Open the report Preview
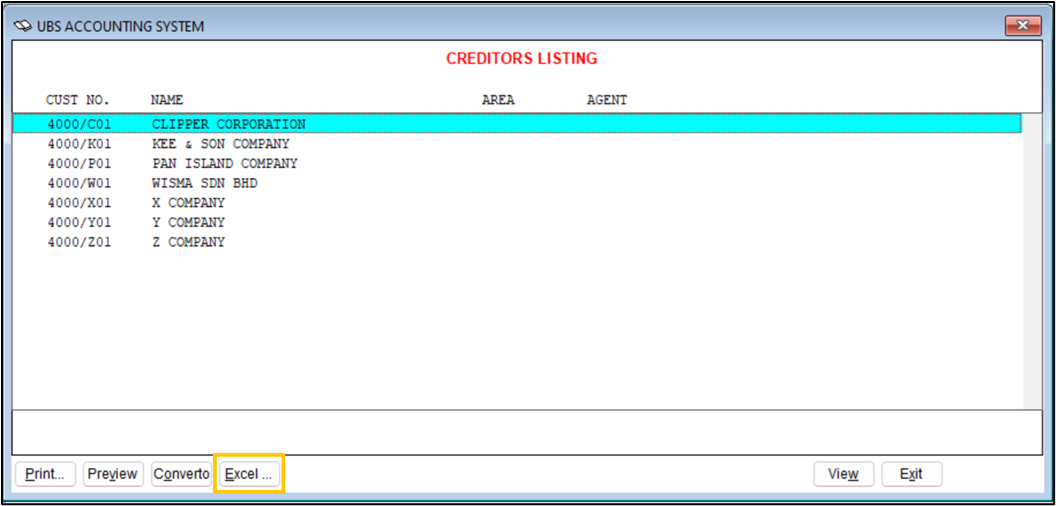The image size is (1056, 506). tap(113, 474)
